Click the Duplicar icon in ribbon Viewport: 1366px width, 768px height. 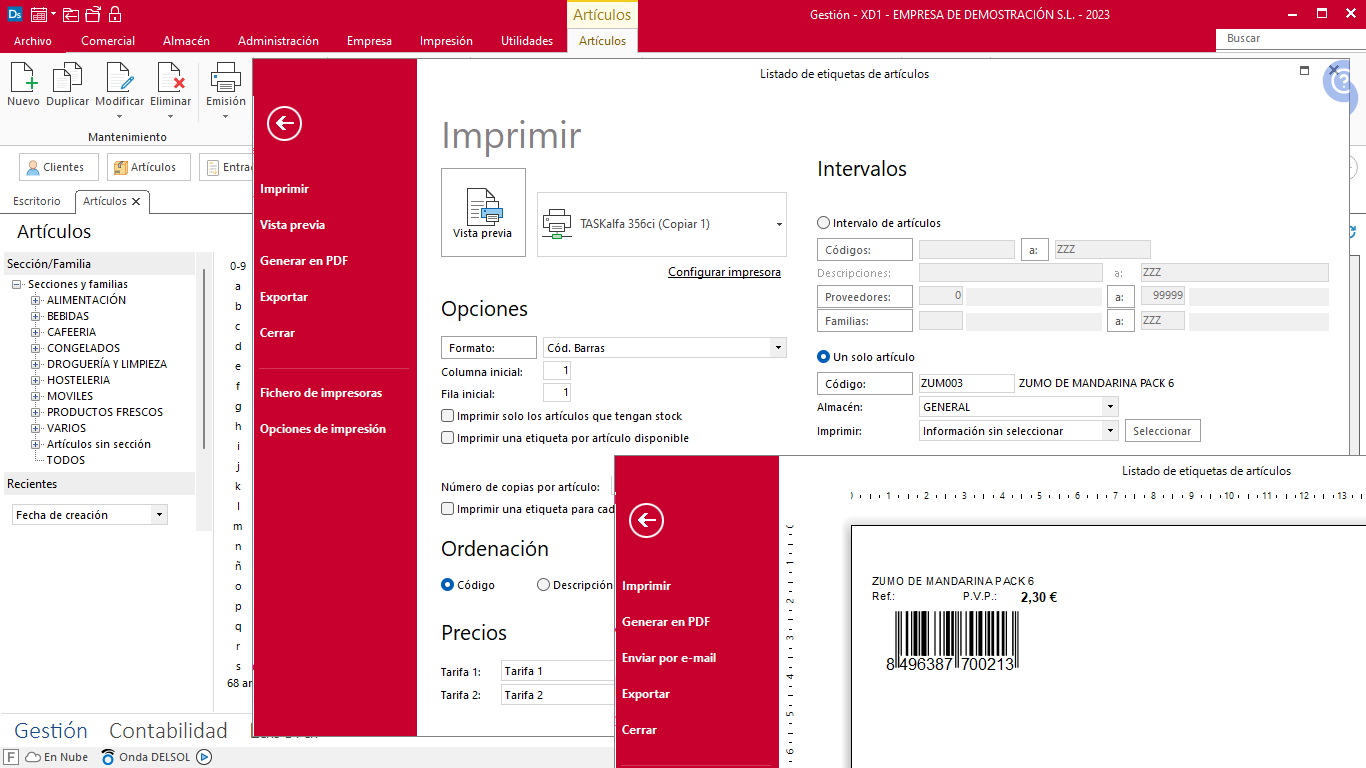click(68, 78)
